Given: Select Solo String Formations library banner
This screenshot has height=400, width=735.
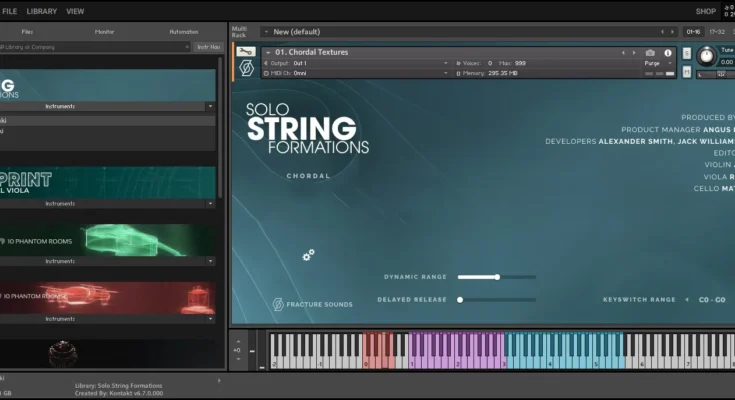Looking at the screenshot, I should coord(107,85).
